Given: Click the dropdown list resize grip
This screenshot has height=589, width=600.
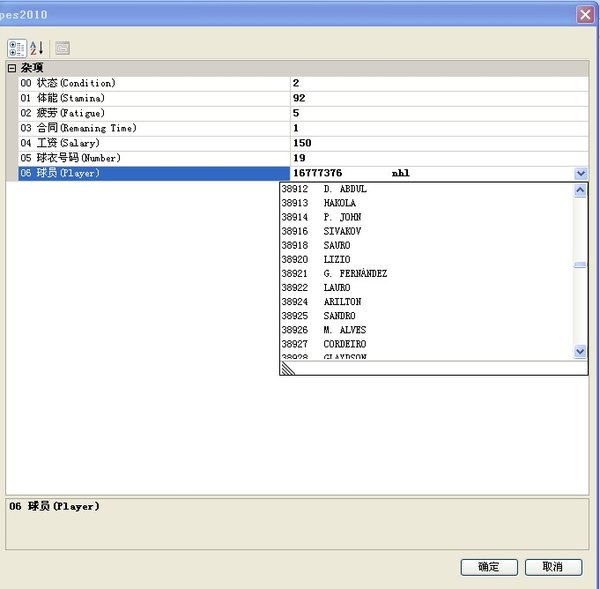Looking at the screenshot, I should [x=288, y=369].
